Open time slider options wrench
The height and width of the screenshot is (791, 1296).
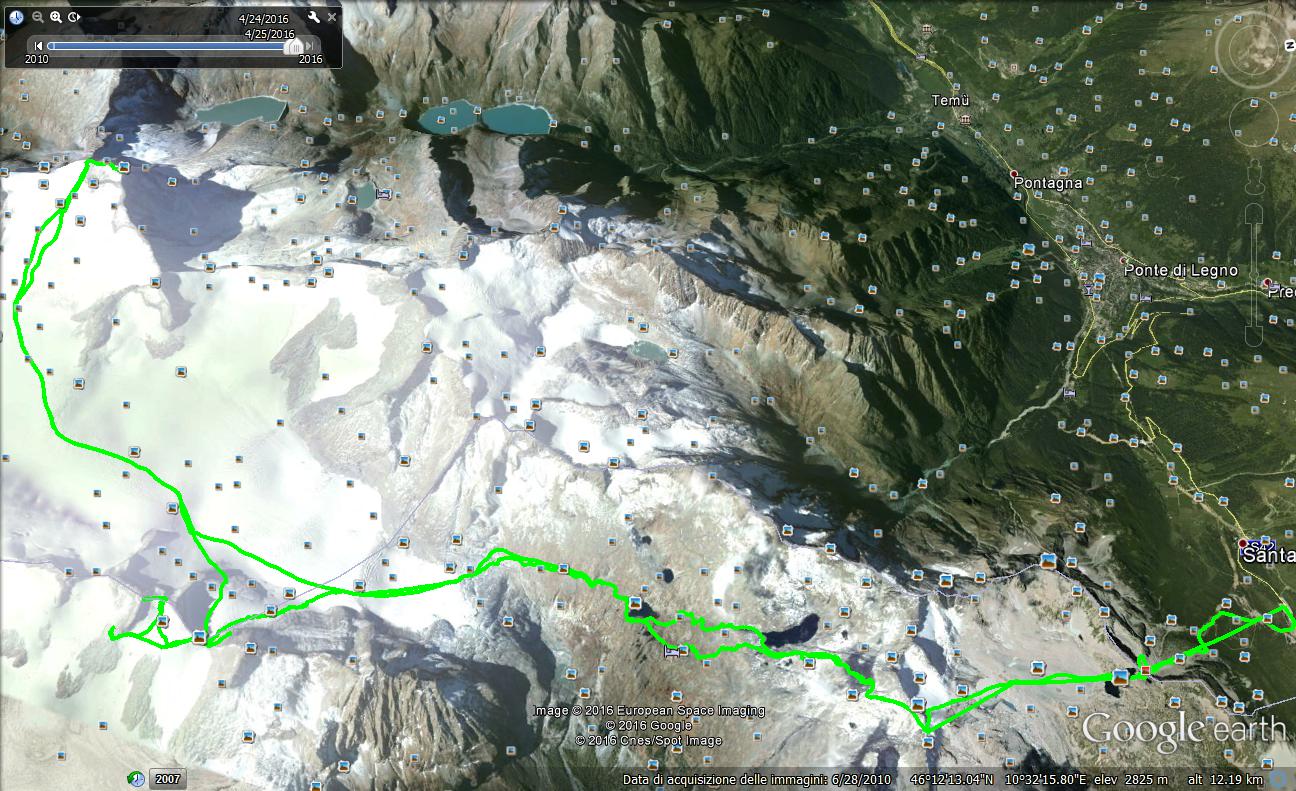[x=313, y=18]
